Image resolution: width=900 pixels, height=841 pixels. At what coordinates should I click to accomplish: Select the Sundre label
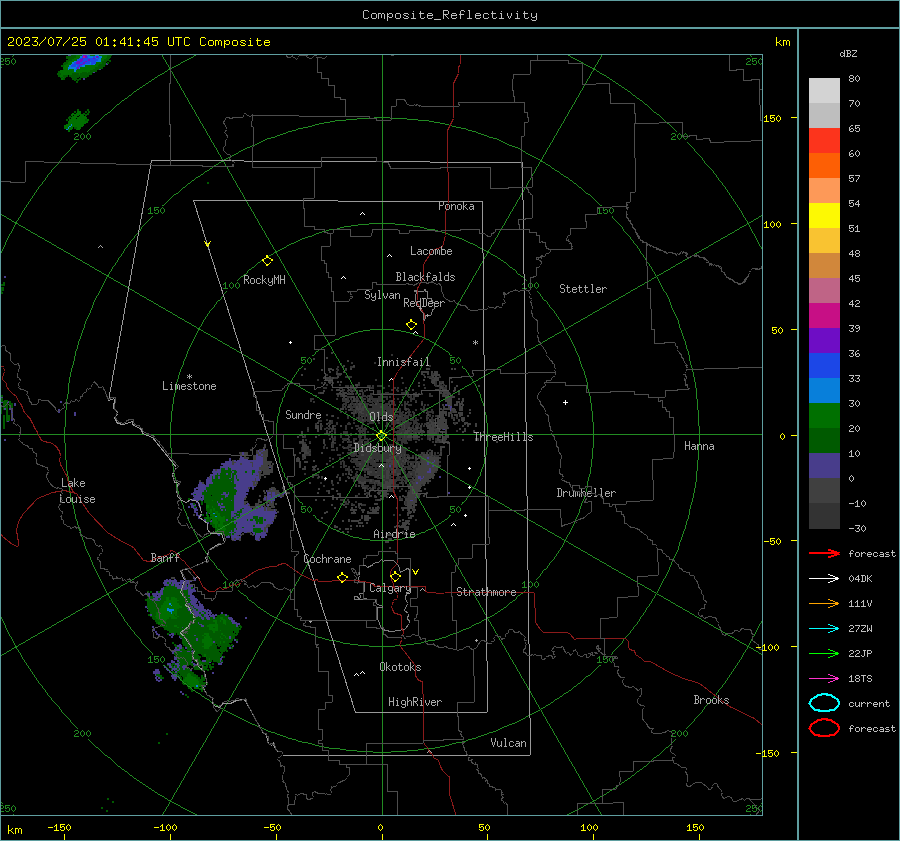[x=303, y=414]
